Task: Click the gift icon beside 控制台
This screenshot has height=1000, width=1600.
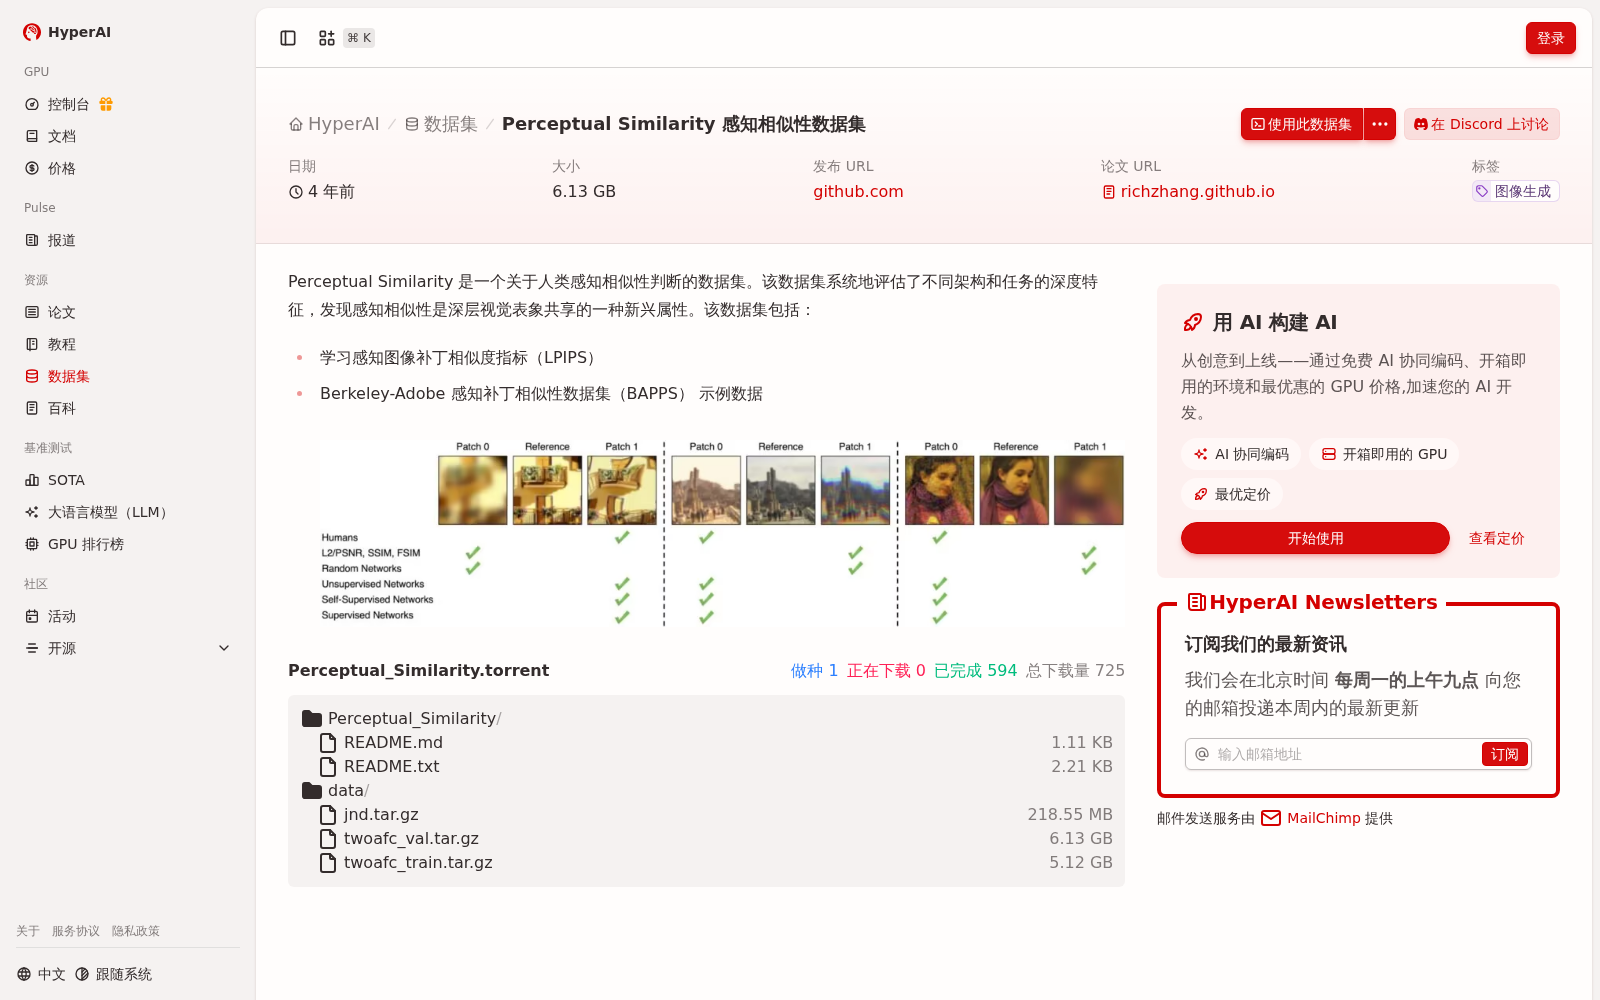Action: point(106,104)
